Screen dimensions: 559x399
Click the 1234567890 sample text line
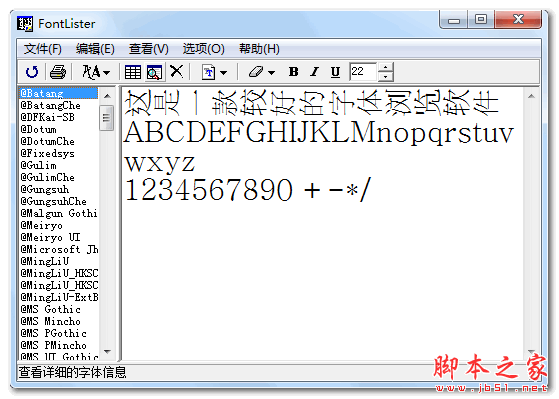pyautogui.click(x=248, y=190)
